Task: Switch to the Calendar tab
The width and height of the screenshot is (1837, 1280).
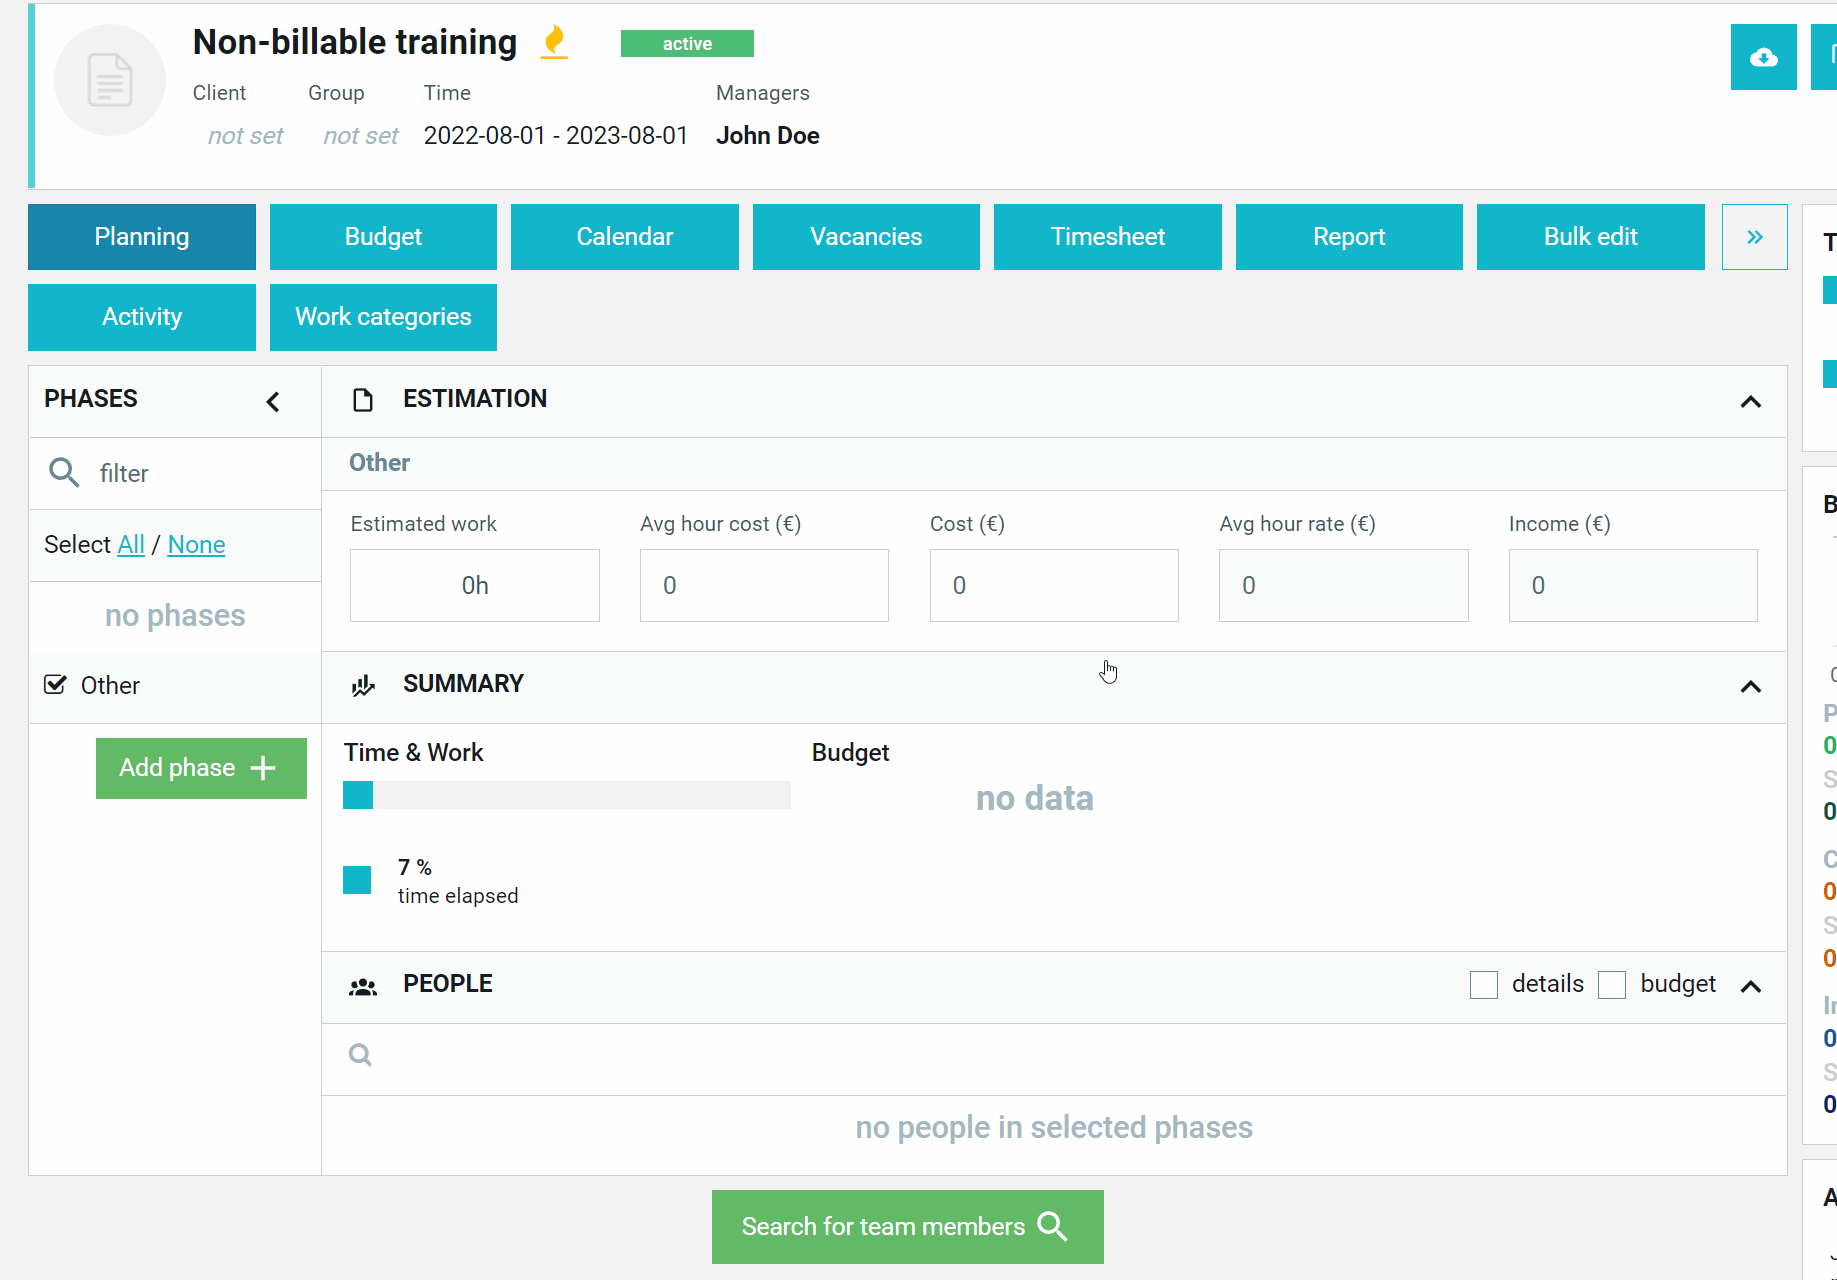Action: coord(625,237)
